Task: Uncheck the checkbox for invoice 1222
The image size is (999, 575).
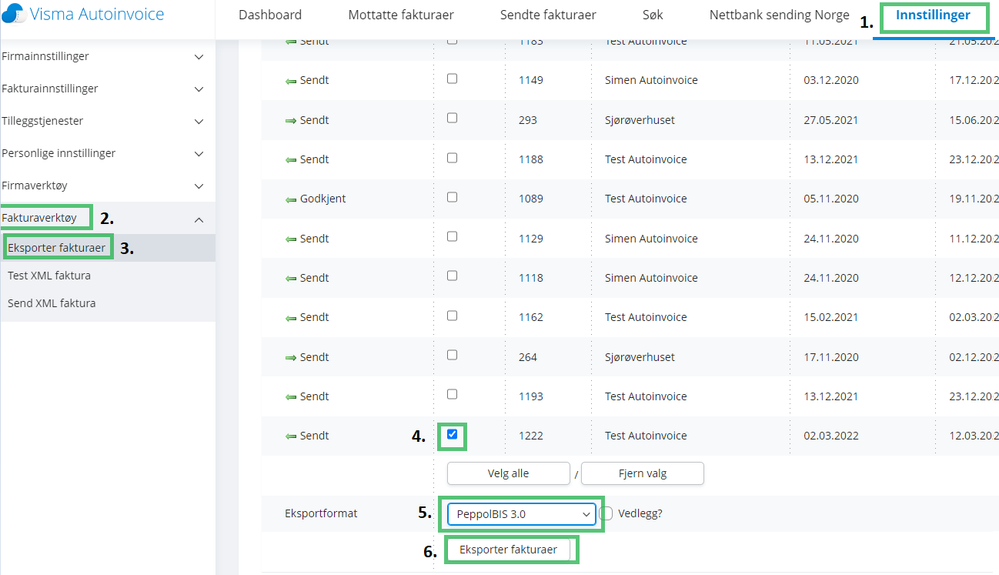Action: [452, 434]
